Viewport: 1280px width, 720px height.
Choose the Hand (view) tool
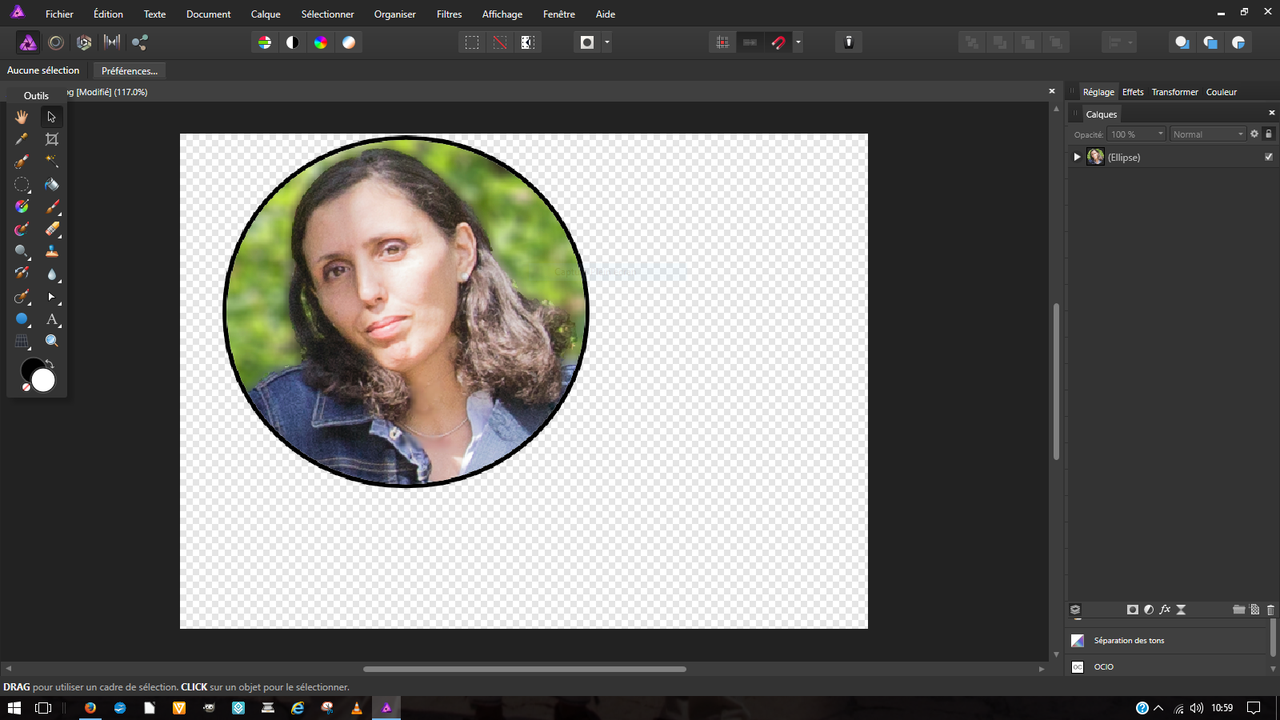(x=21, y=117)
